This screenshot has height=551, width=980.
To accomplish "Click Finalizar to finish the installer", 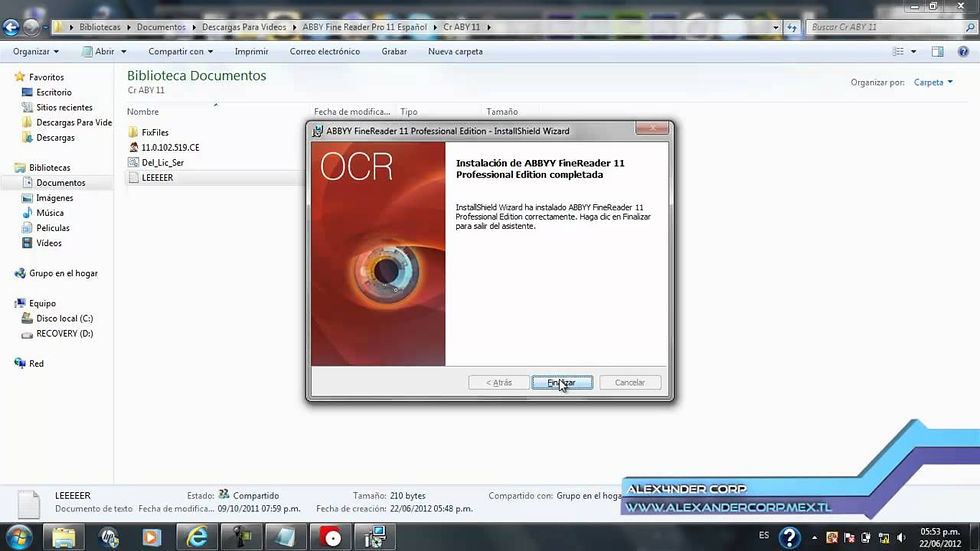I will coord(562,382).
